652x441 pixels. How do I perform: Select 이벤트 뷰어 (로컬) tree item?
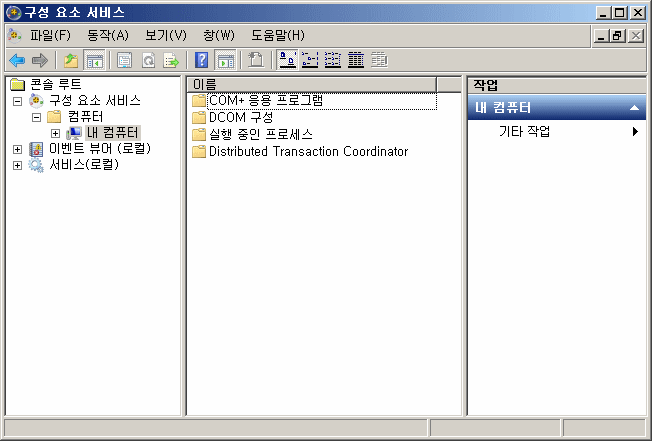click(100, 149)
